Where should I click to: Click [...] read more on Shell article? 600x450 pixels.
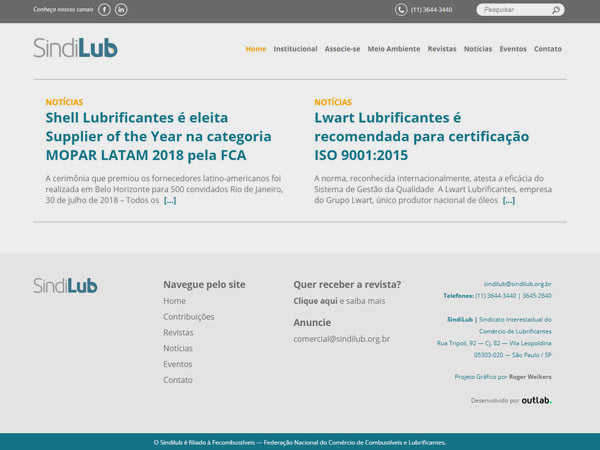tap(170, 200)
